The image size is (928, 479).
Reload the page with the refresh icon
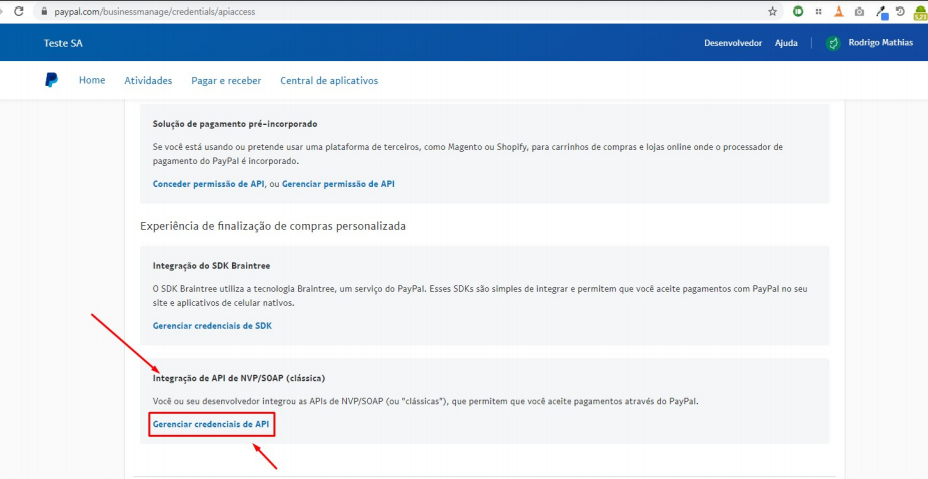(x=18, y=11)
